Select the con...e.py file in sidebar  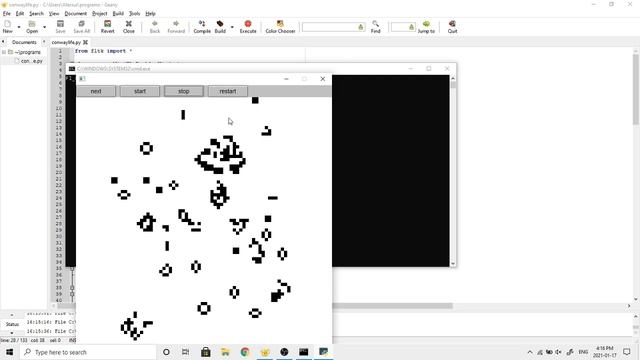click(x=32, y=61)
